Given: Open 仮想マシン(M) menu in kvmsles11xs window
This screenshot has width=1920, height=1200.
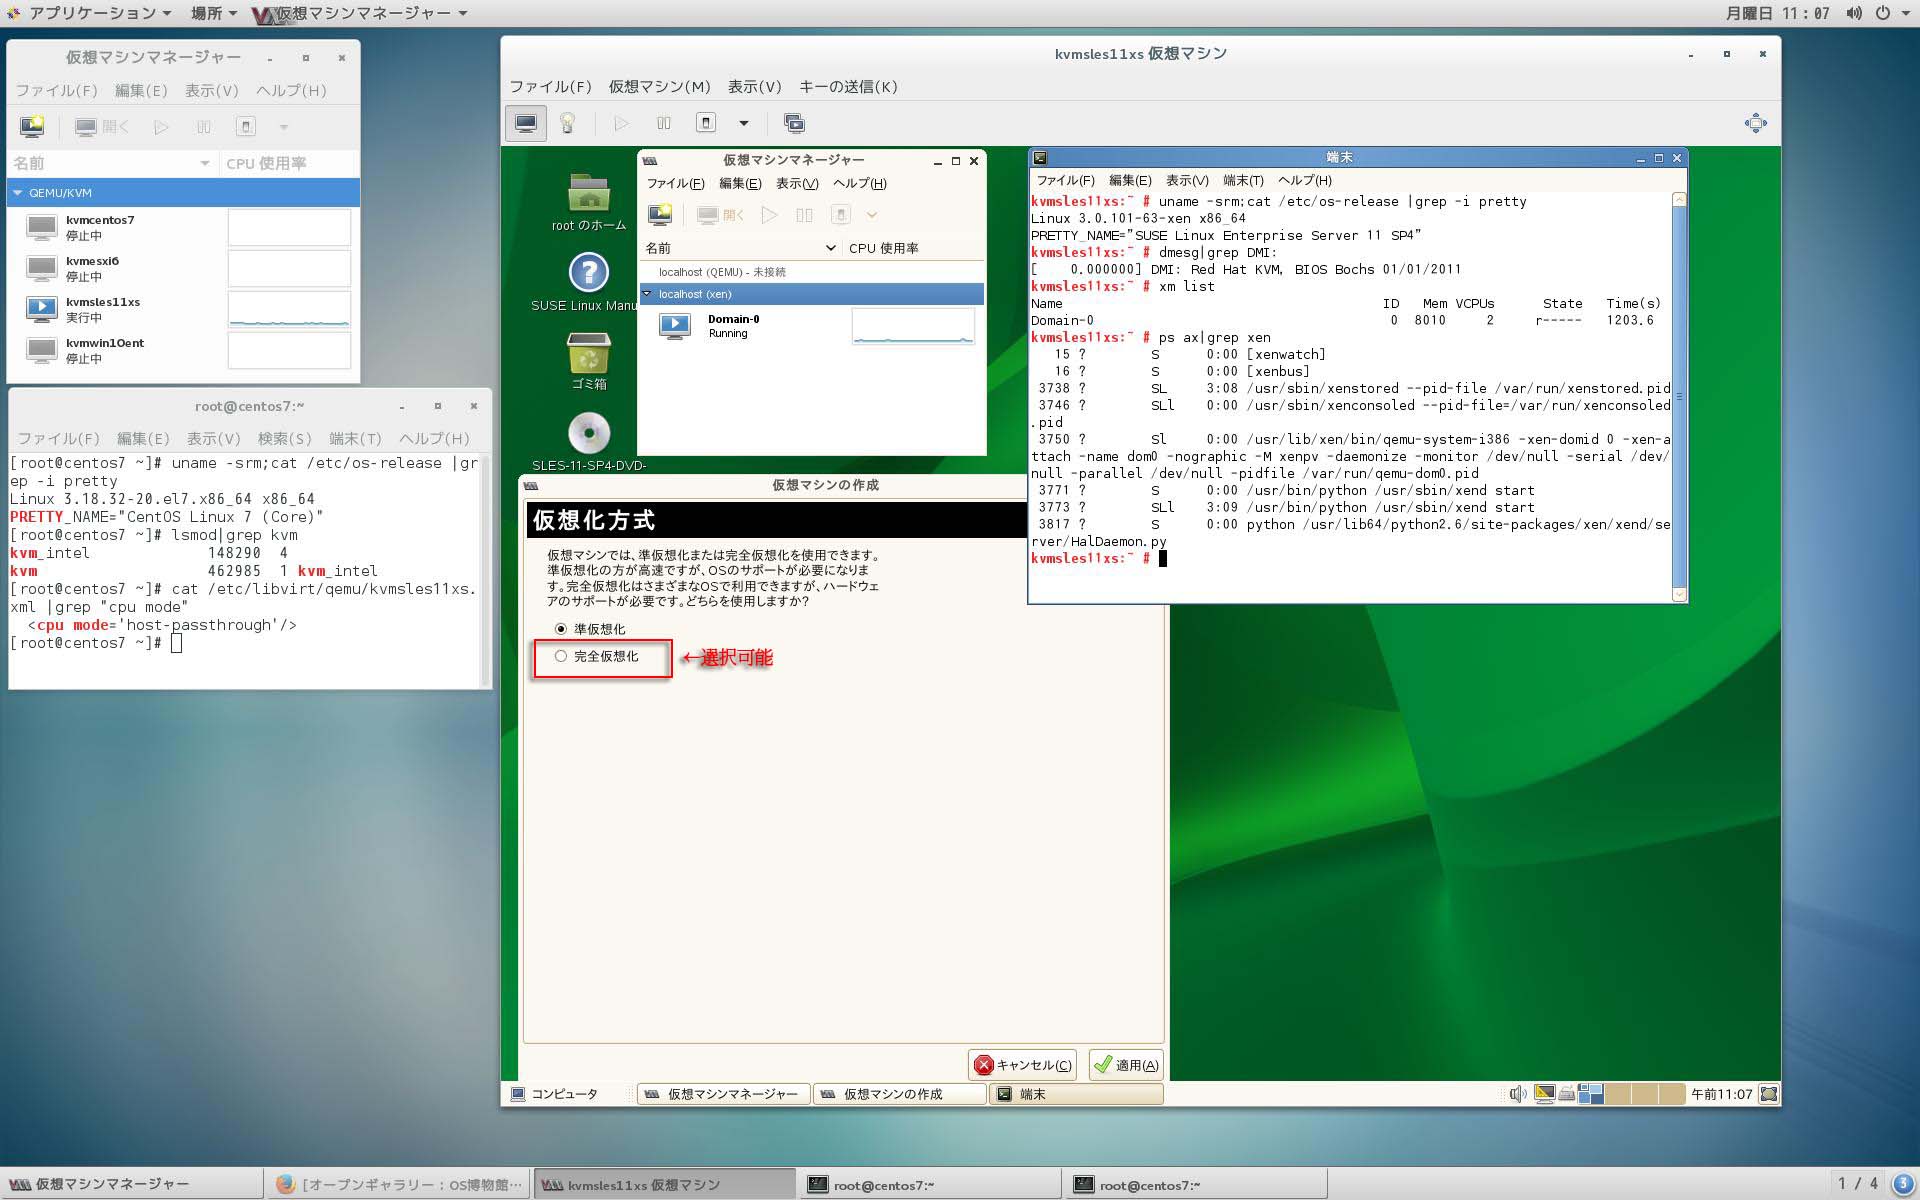Looking at the screenshot, I should pyautogui.click(x=659, y=87).
